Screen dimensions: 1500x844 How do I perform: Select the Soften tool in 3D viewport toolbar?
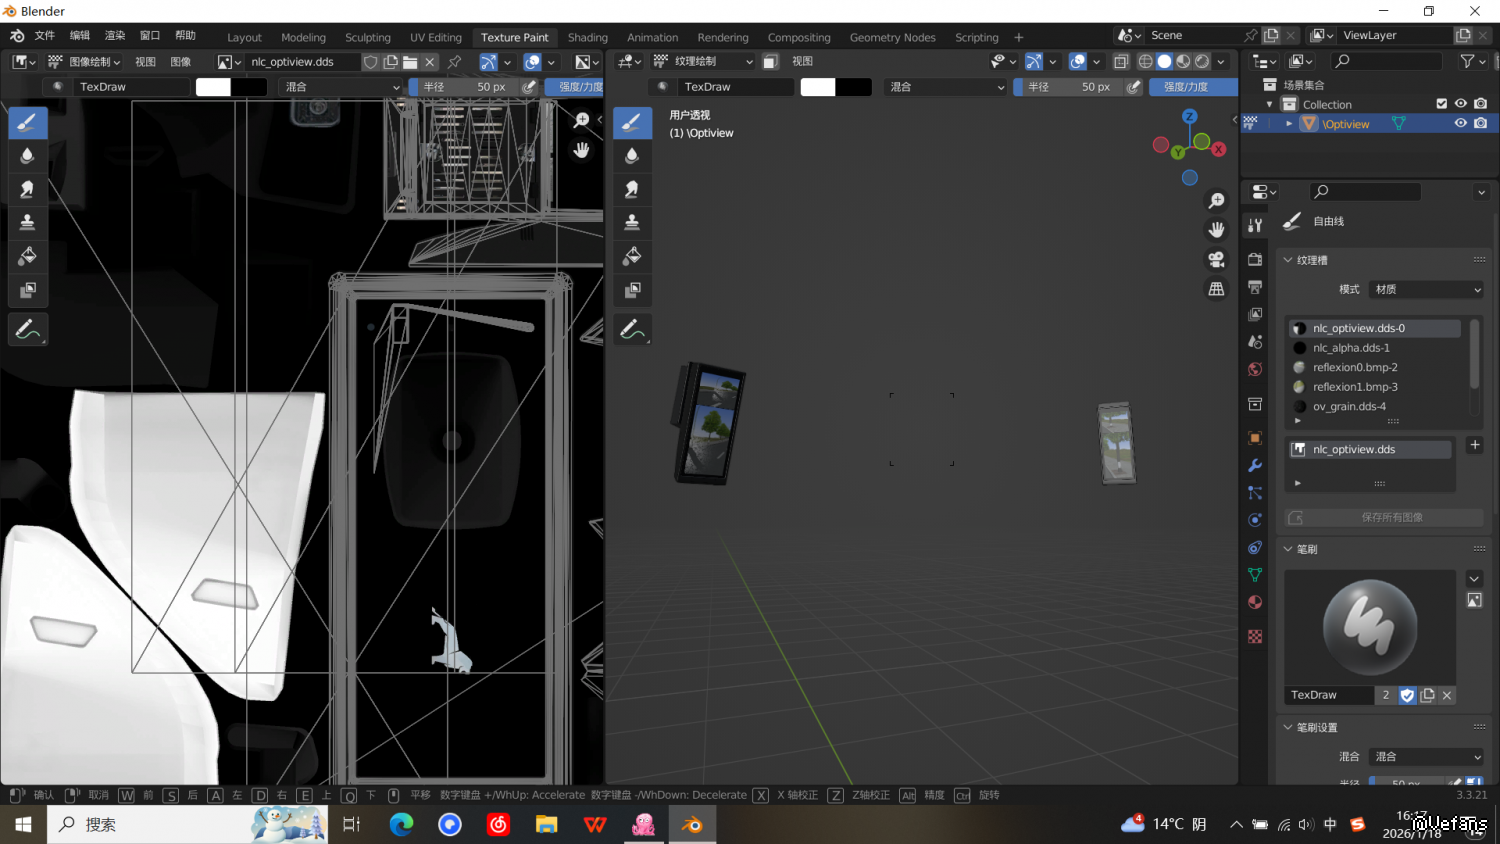pos(632,155)
